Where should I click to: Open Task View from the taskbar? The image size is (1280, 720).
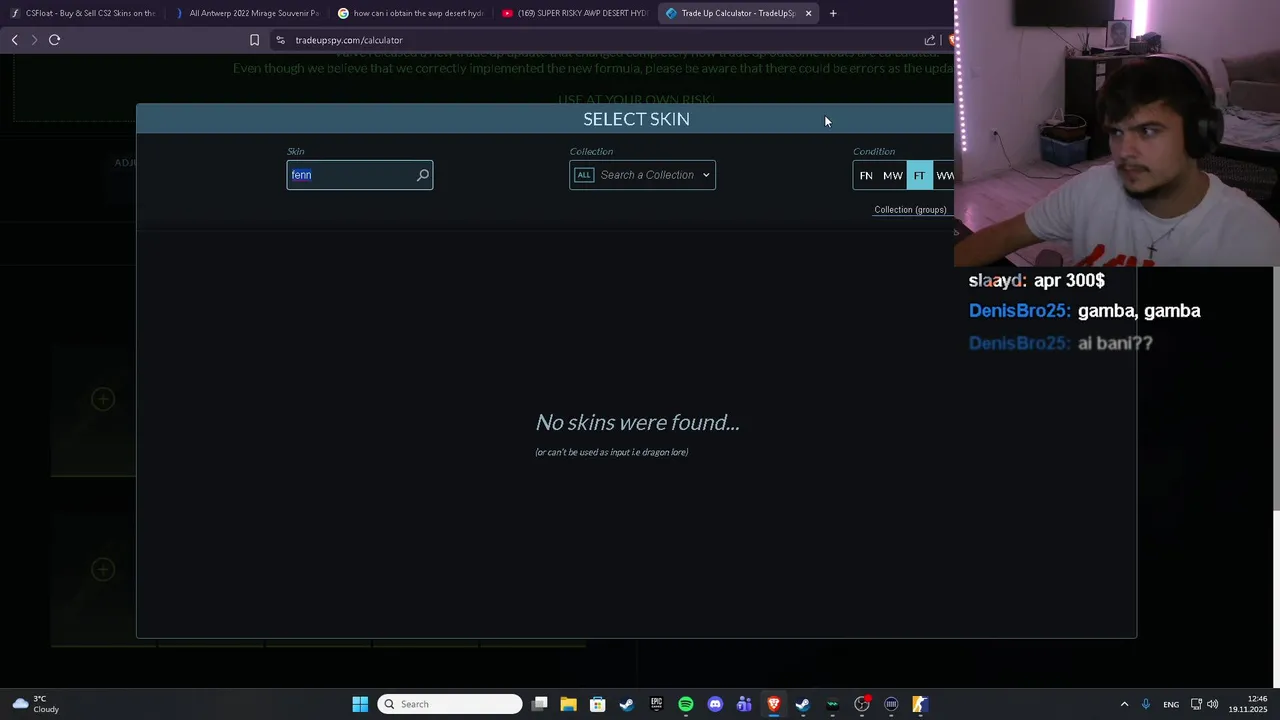pyautogui.click(x=539, y=704)
